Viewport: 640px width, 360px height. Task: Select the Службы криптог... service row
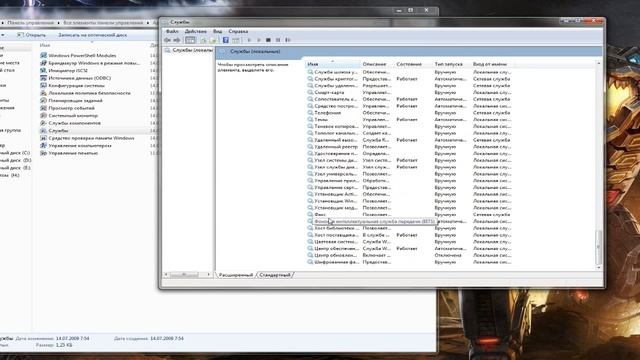coord(409,79)
